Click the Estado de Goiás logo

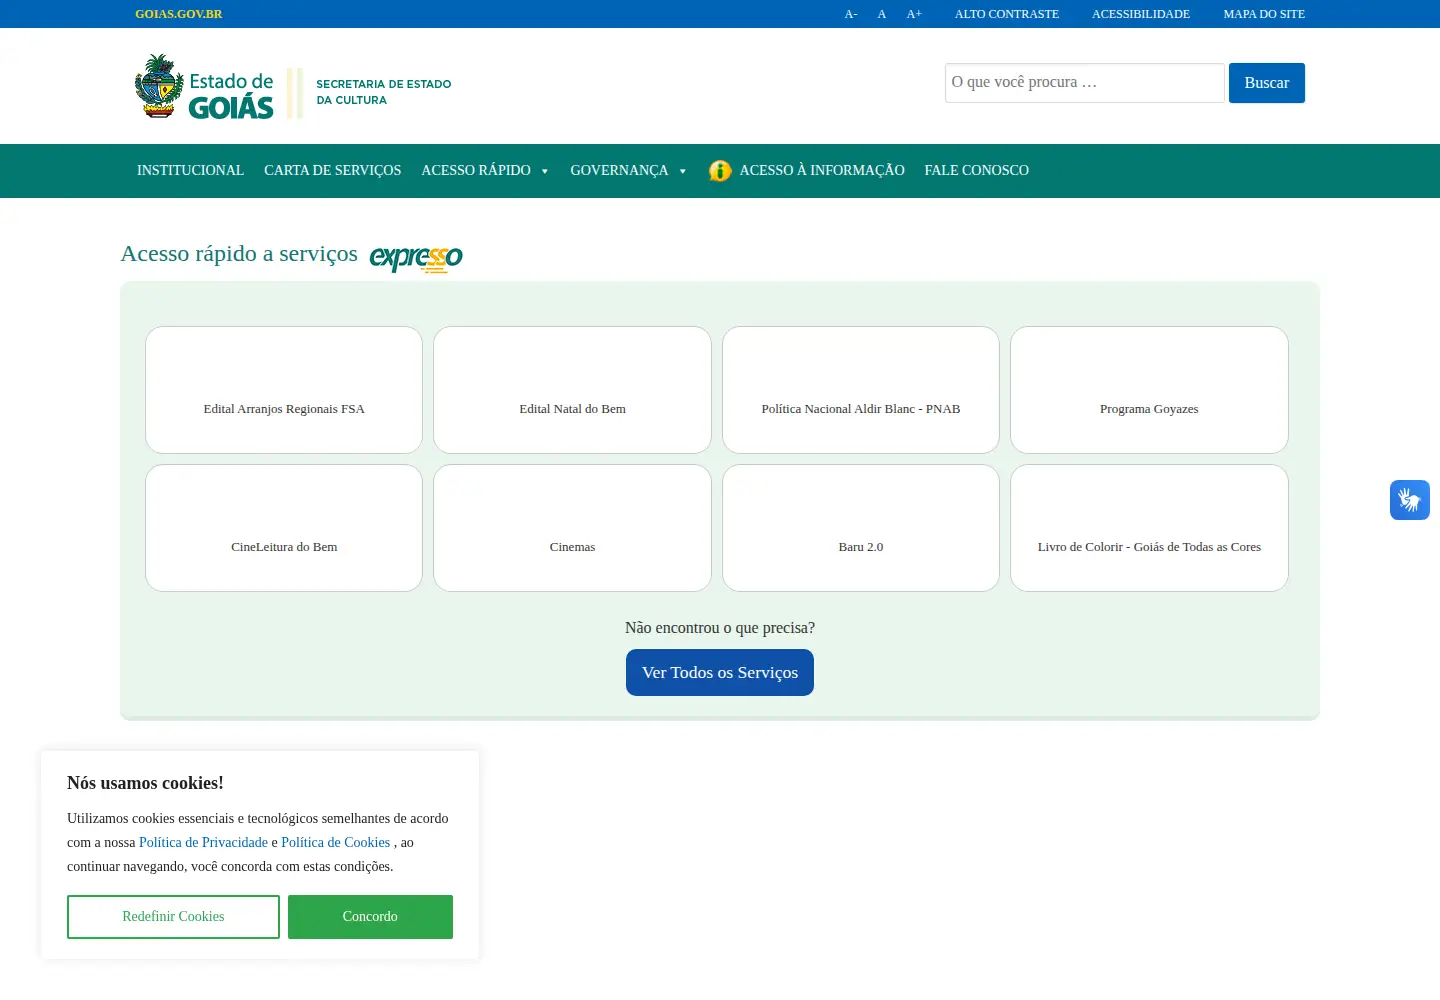pyautogui.click(x=204, y=88)
